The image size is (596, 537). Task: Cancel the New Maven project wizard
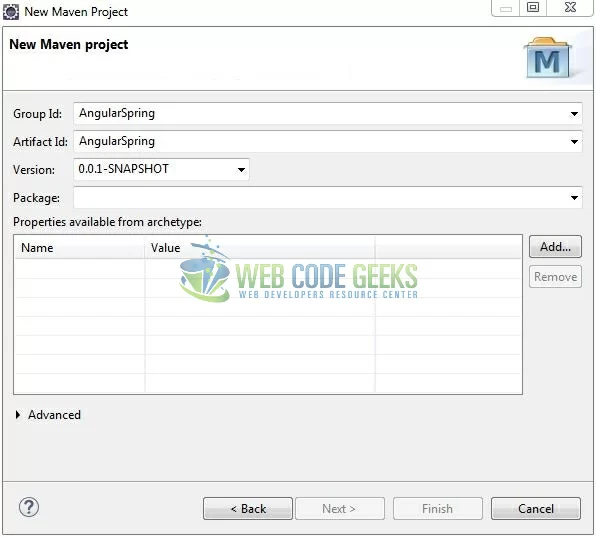point(536,508)
